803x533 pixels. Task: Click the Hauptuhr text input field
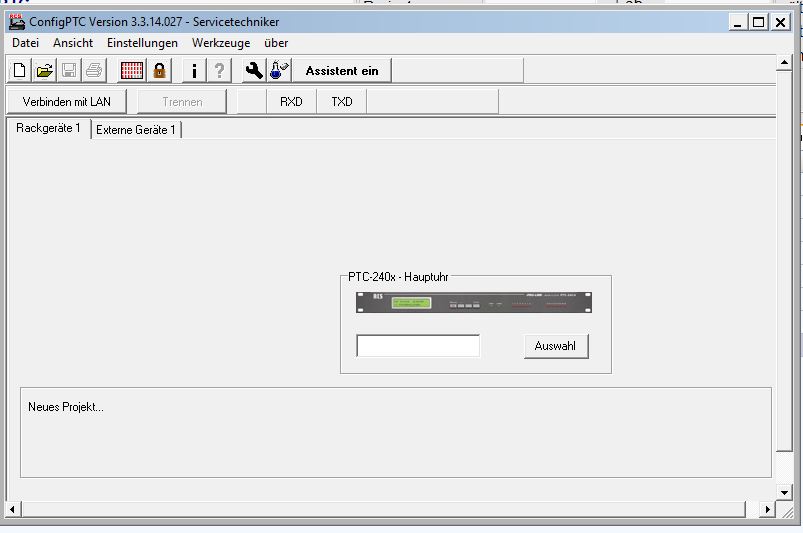(418, 346)
